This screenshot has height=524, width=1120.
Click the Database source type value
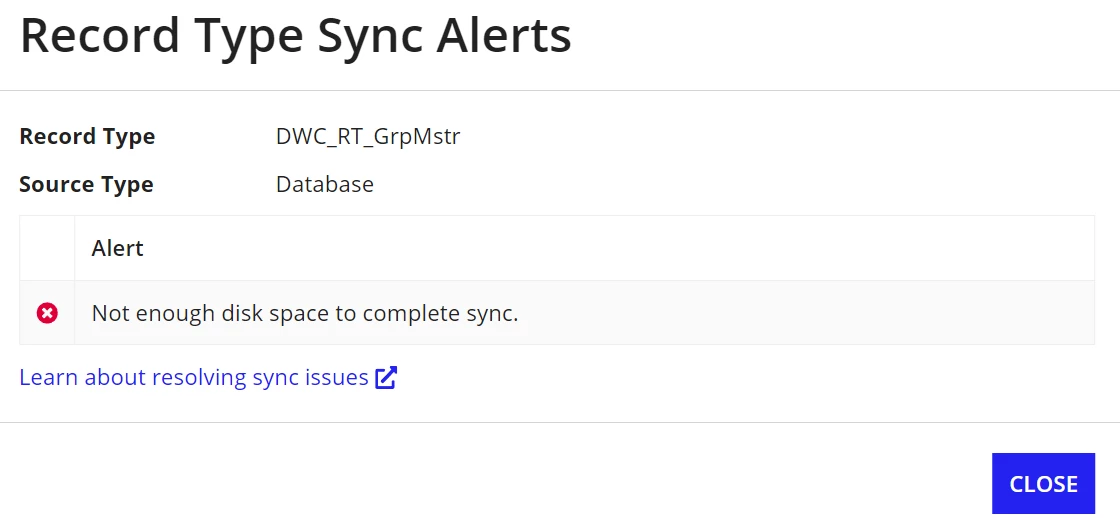pyautogui.click(x=325, y=184)
